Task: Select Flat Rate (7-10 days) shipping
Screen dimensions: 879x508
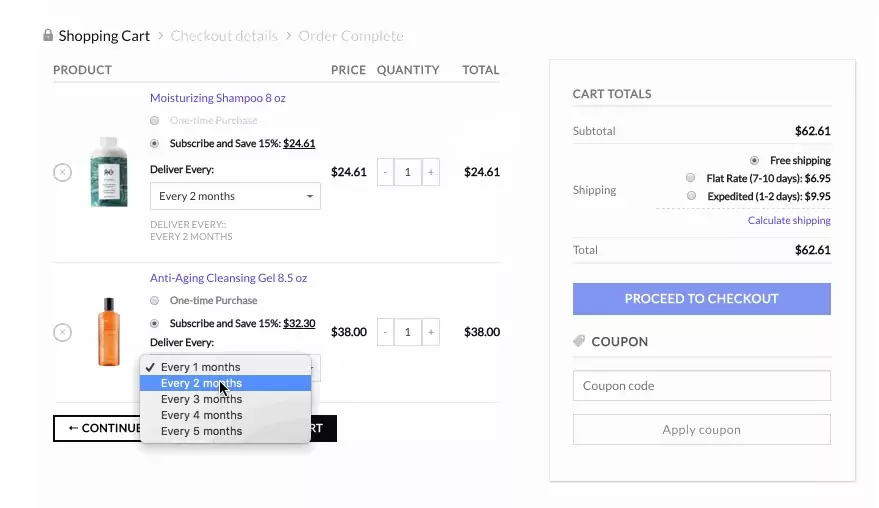Action: pyautogui.click(x=691, y=178)
